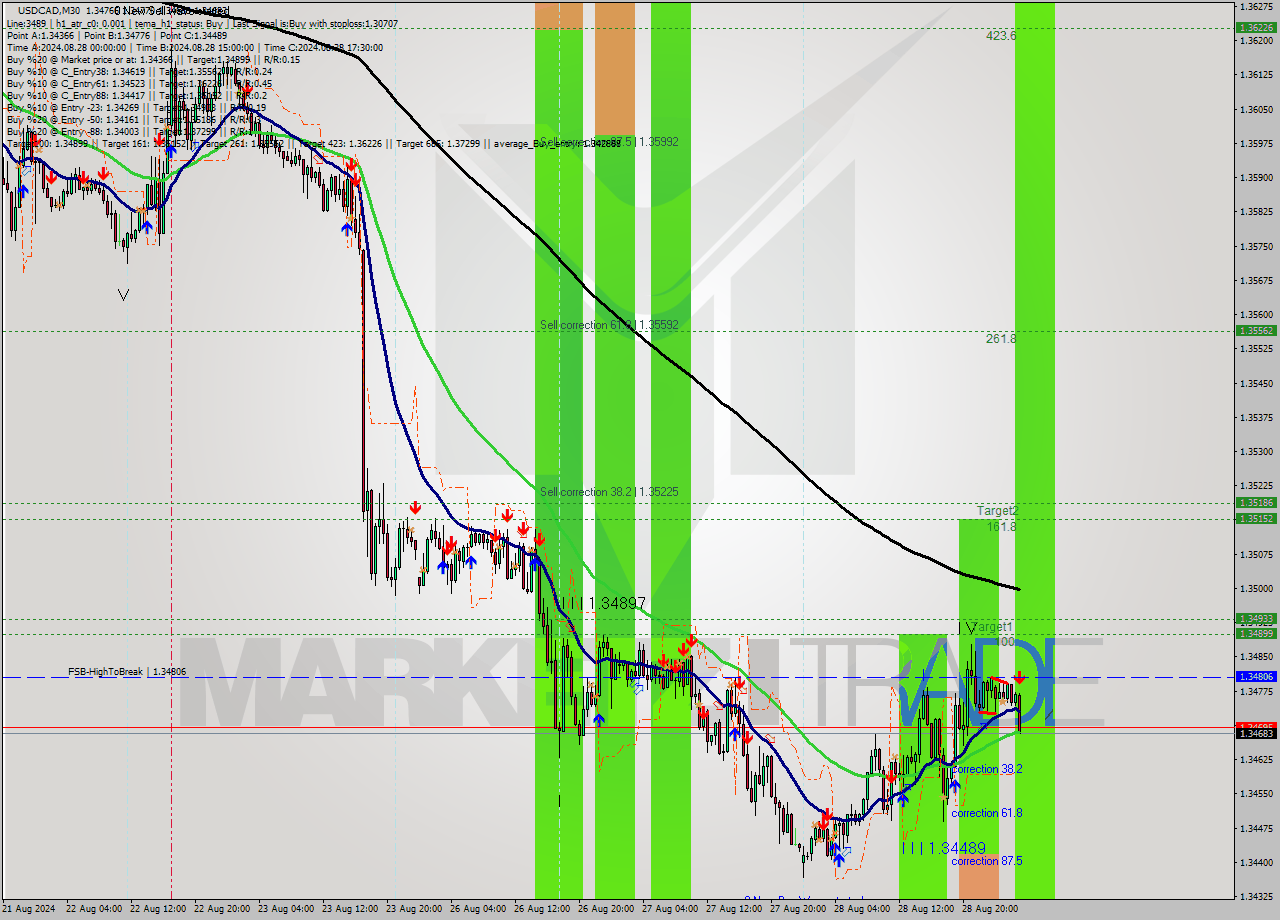Click 1.36050 on the price axis

coord(1256,108)
